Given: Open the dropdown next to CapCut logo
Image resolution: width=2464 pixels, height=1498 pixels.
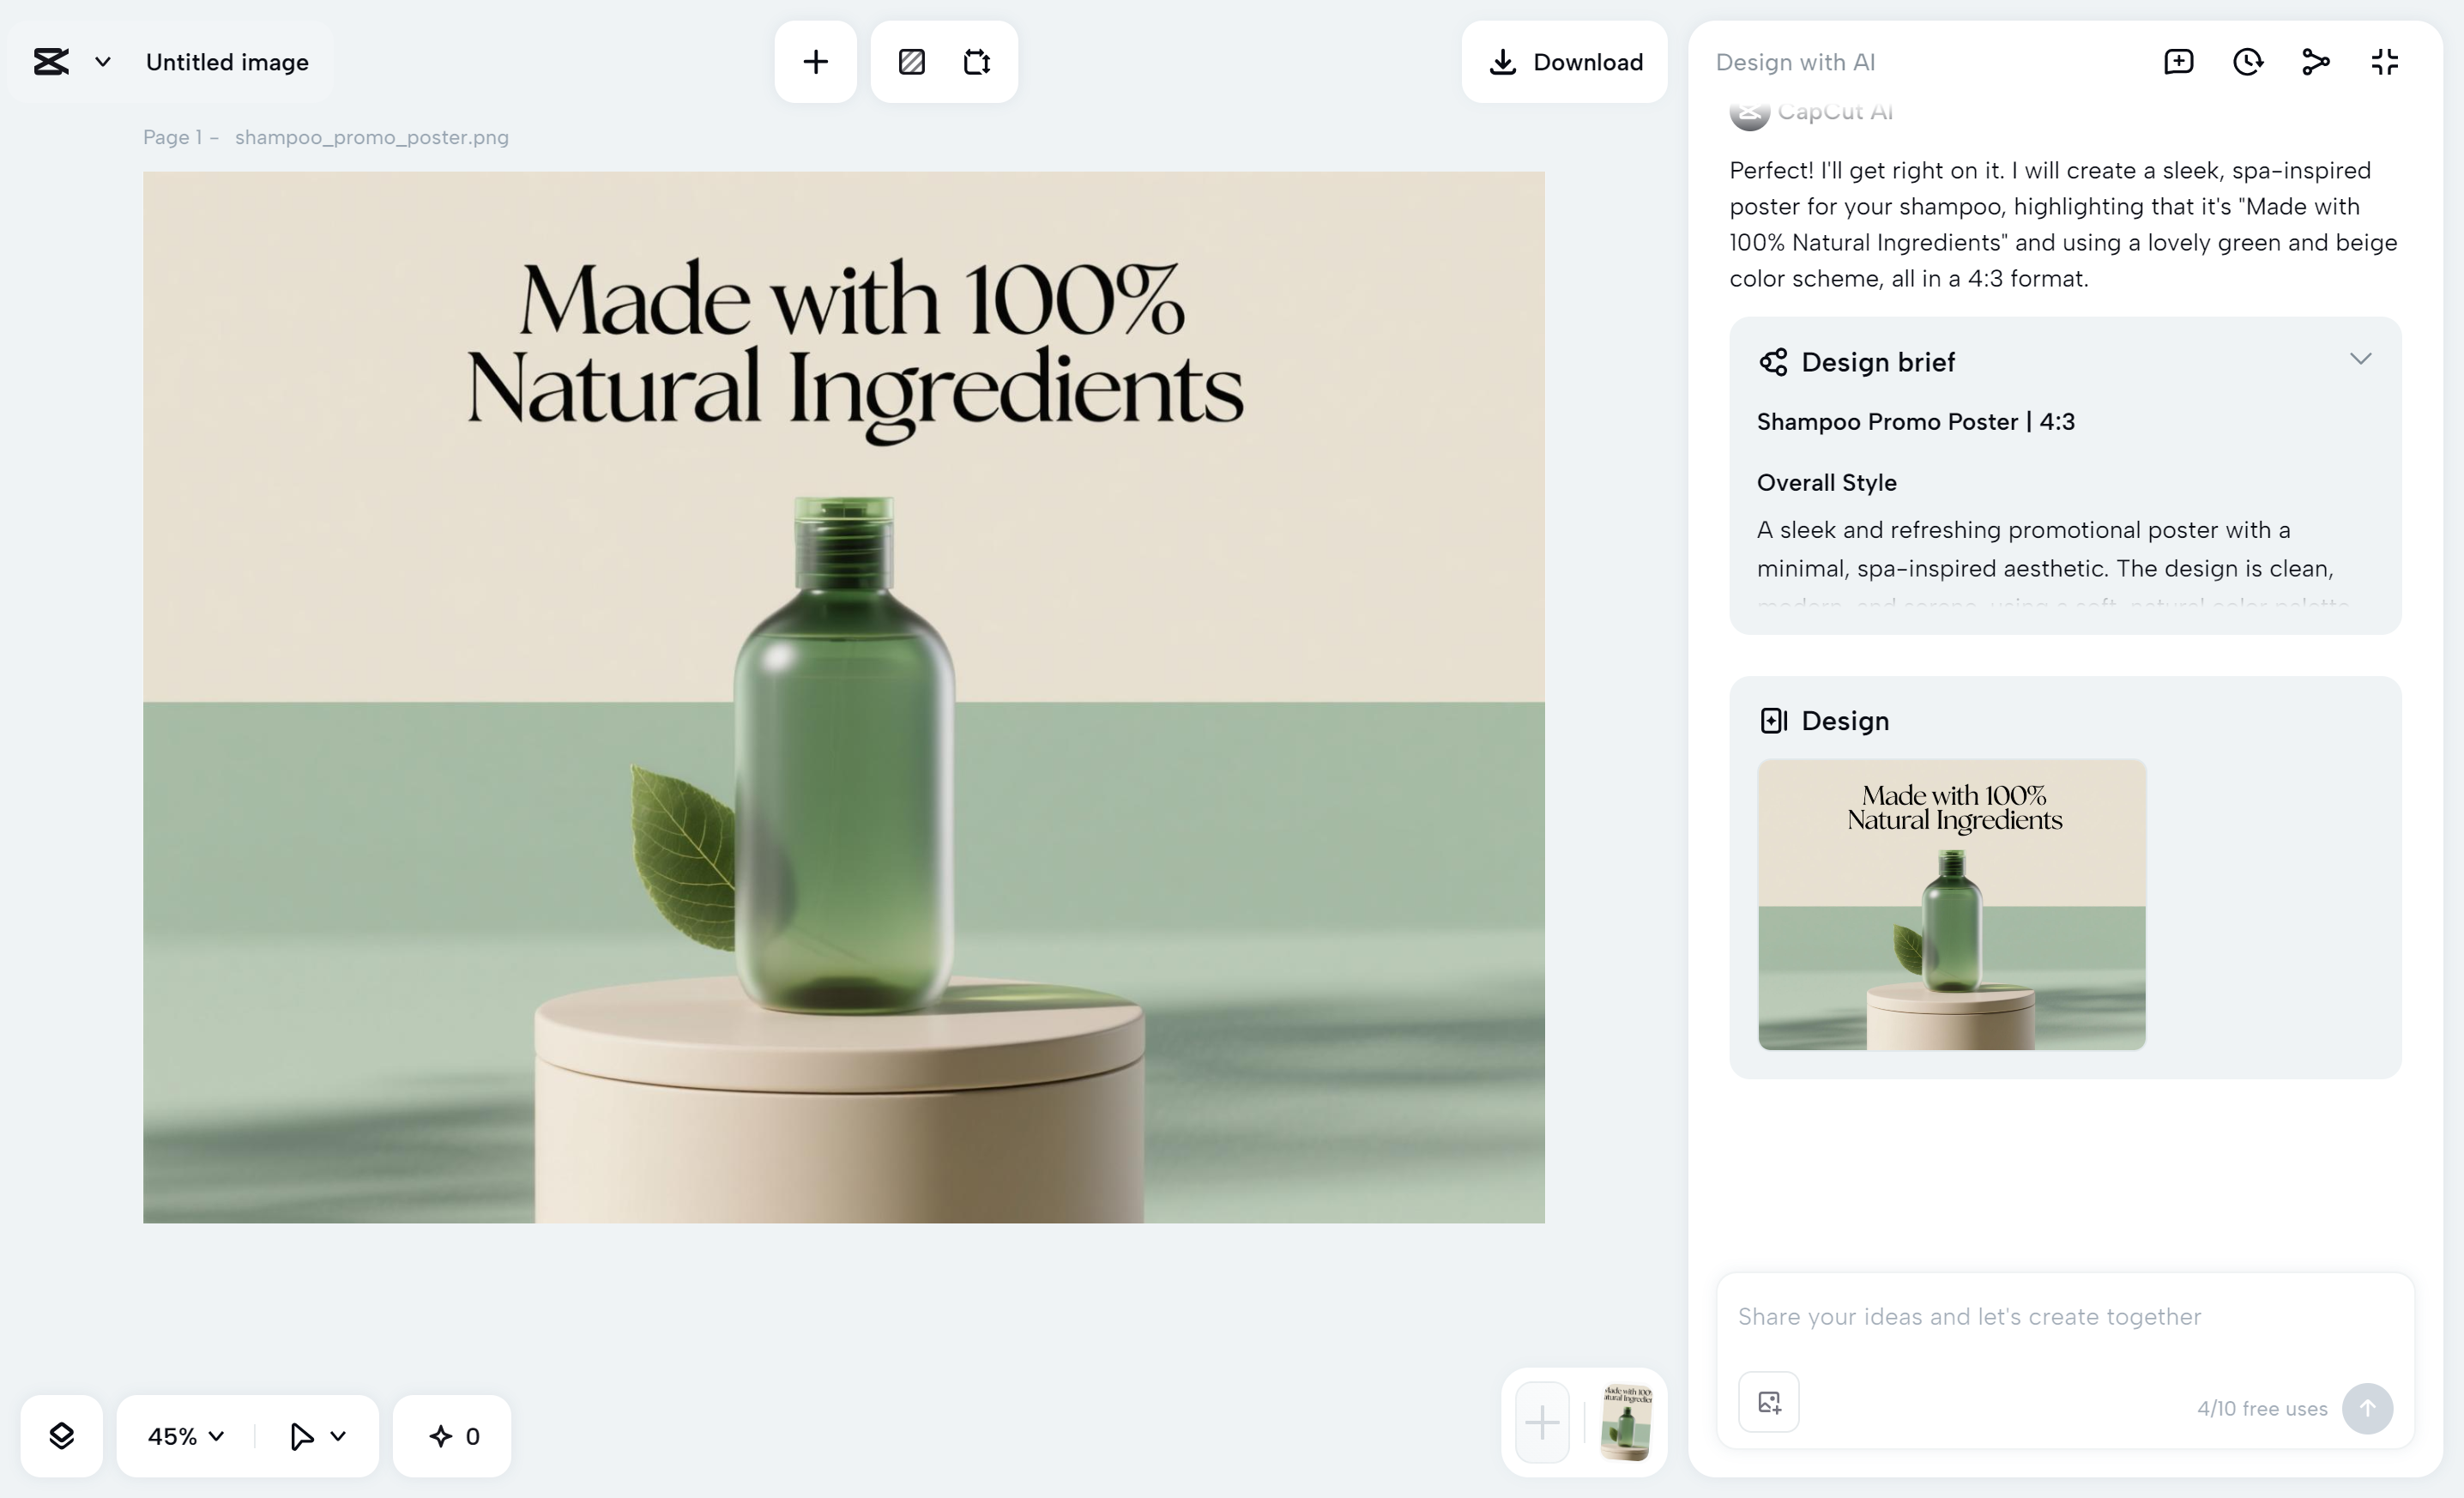Looking at the screenshot, I should pyautogui.click(x=102, y=62).
